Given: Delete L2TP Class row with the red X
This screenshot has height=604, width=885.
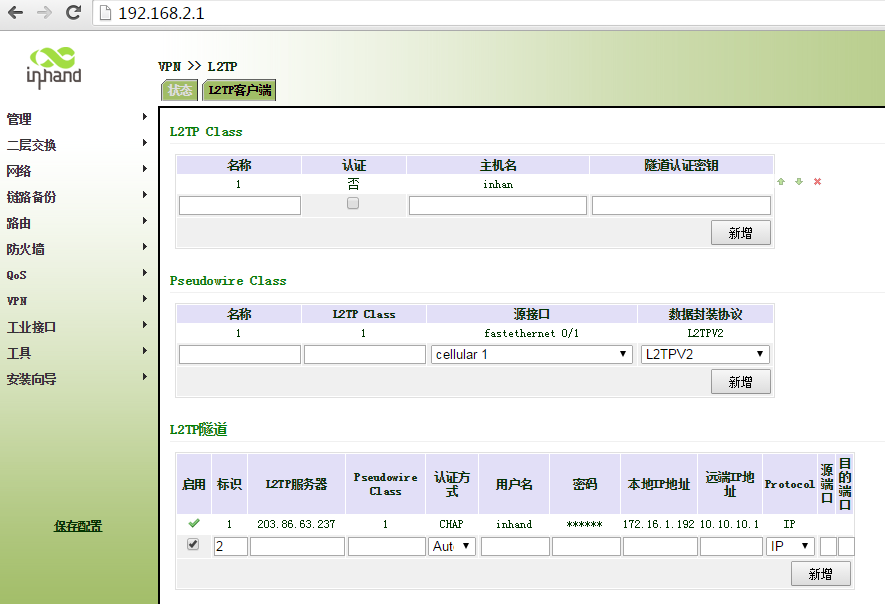Looking at the screenshot, I should point(817,182).
